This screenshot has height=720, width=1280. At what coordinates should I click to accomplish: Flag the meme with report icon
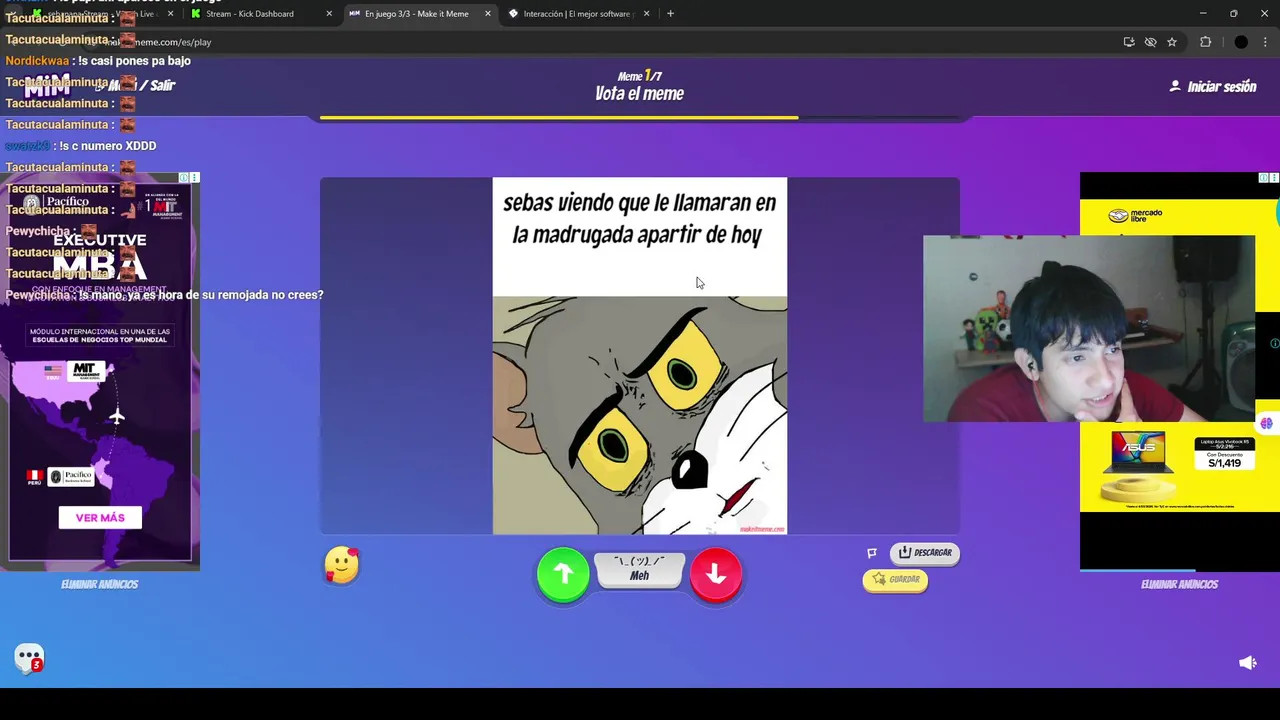click(x=872, y=553)
